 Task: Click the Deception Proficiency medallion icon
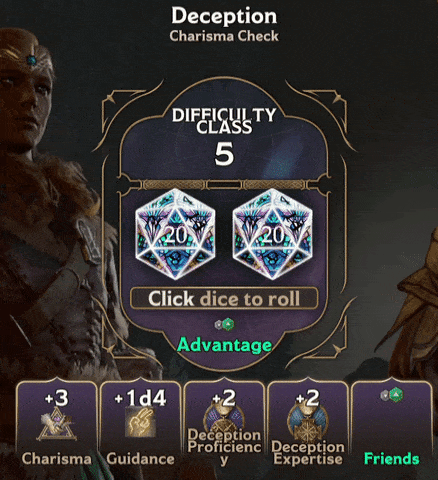[x=224, y=420]
